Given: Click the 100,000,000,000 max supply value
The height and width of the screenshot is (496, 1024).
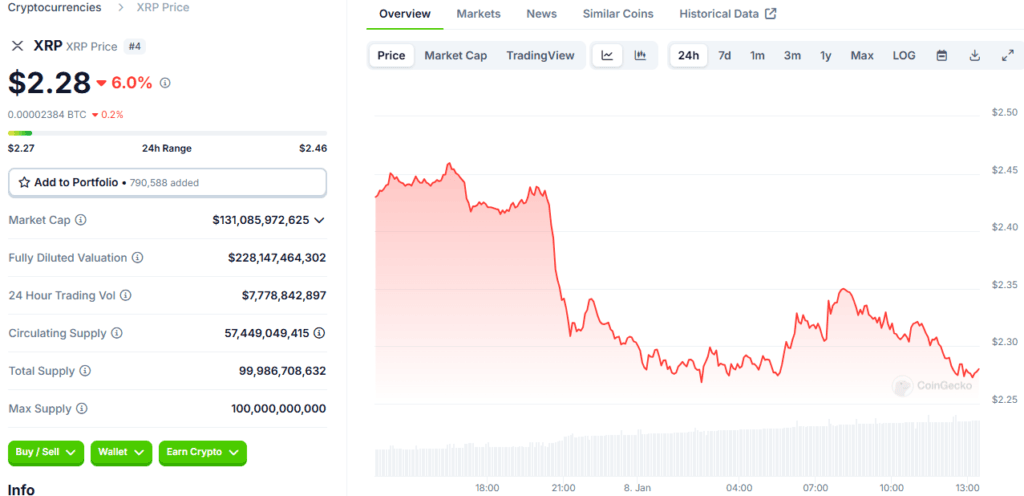Looking at the screenshot, I should point(279,409).
